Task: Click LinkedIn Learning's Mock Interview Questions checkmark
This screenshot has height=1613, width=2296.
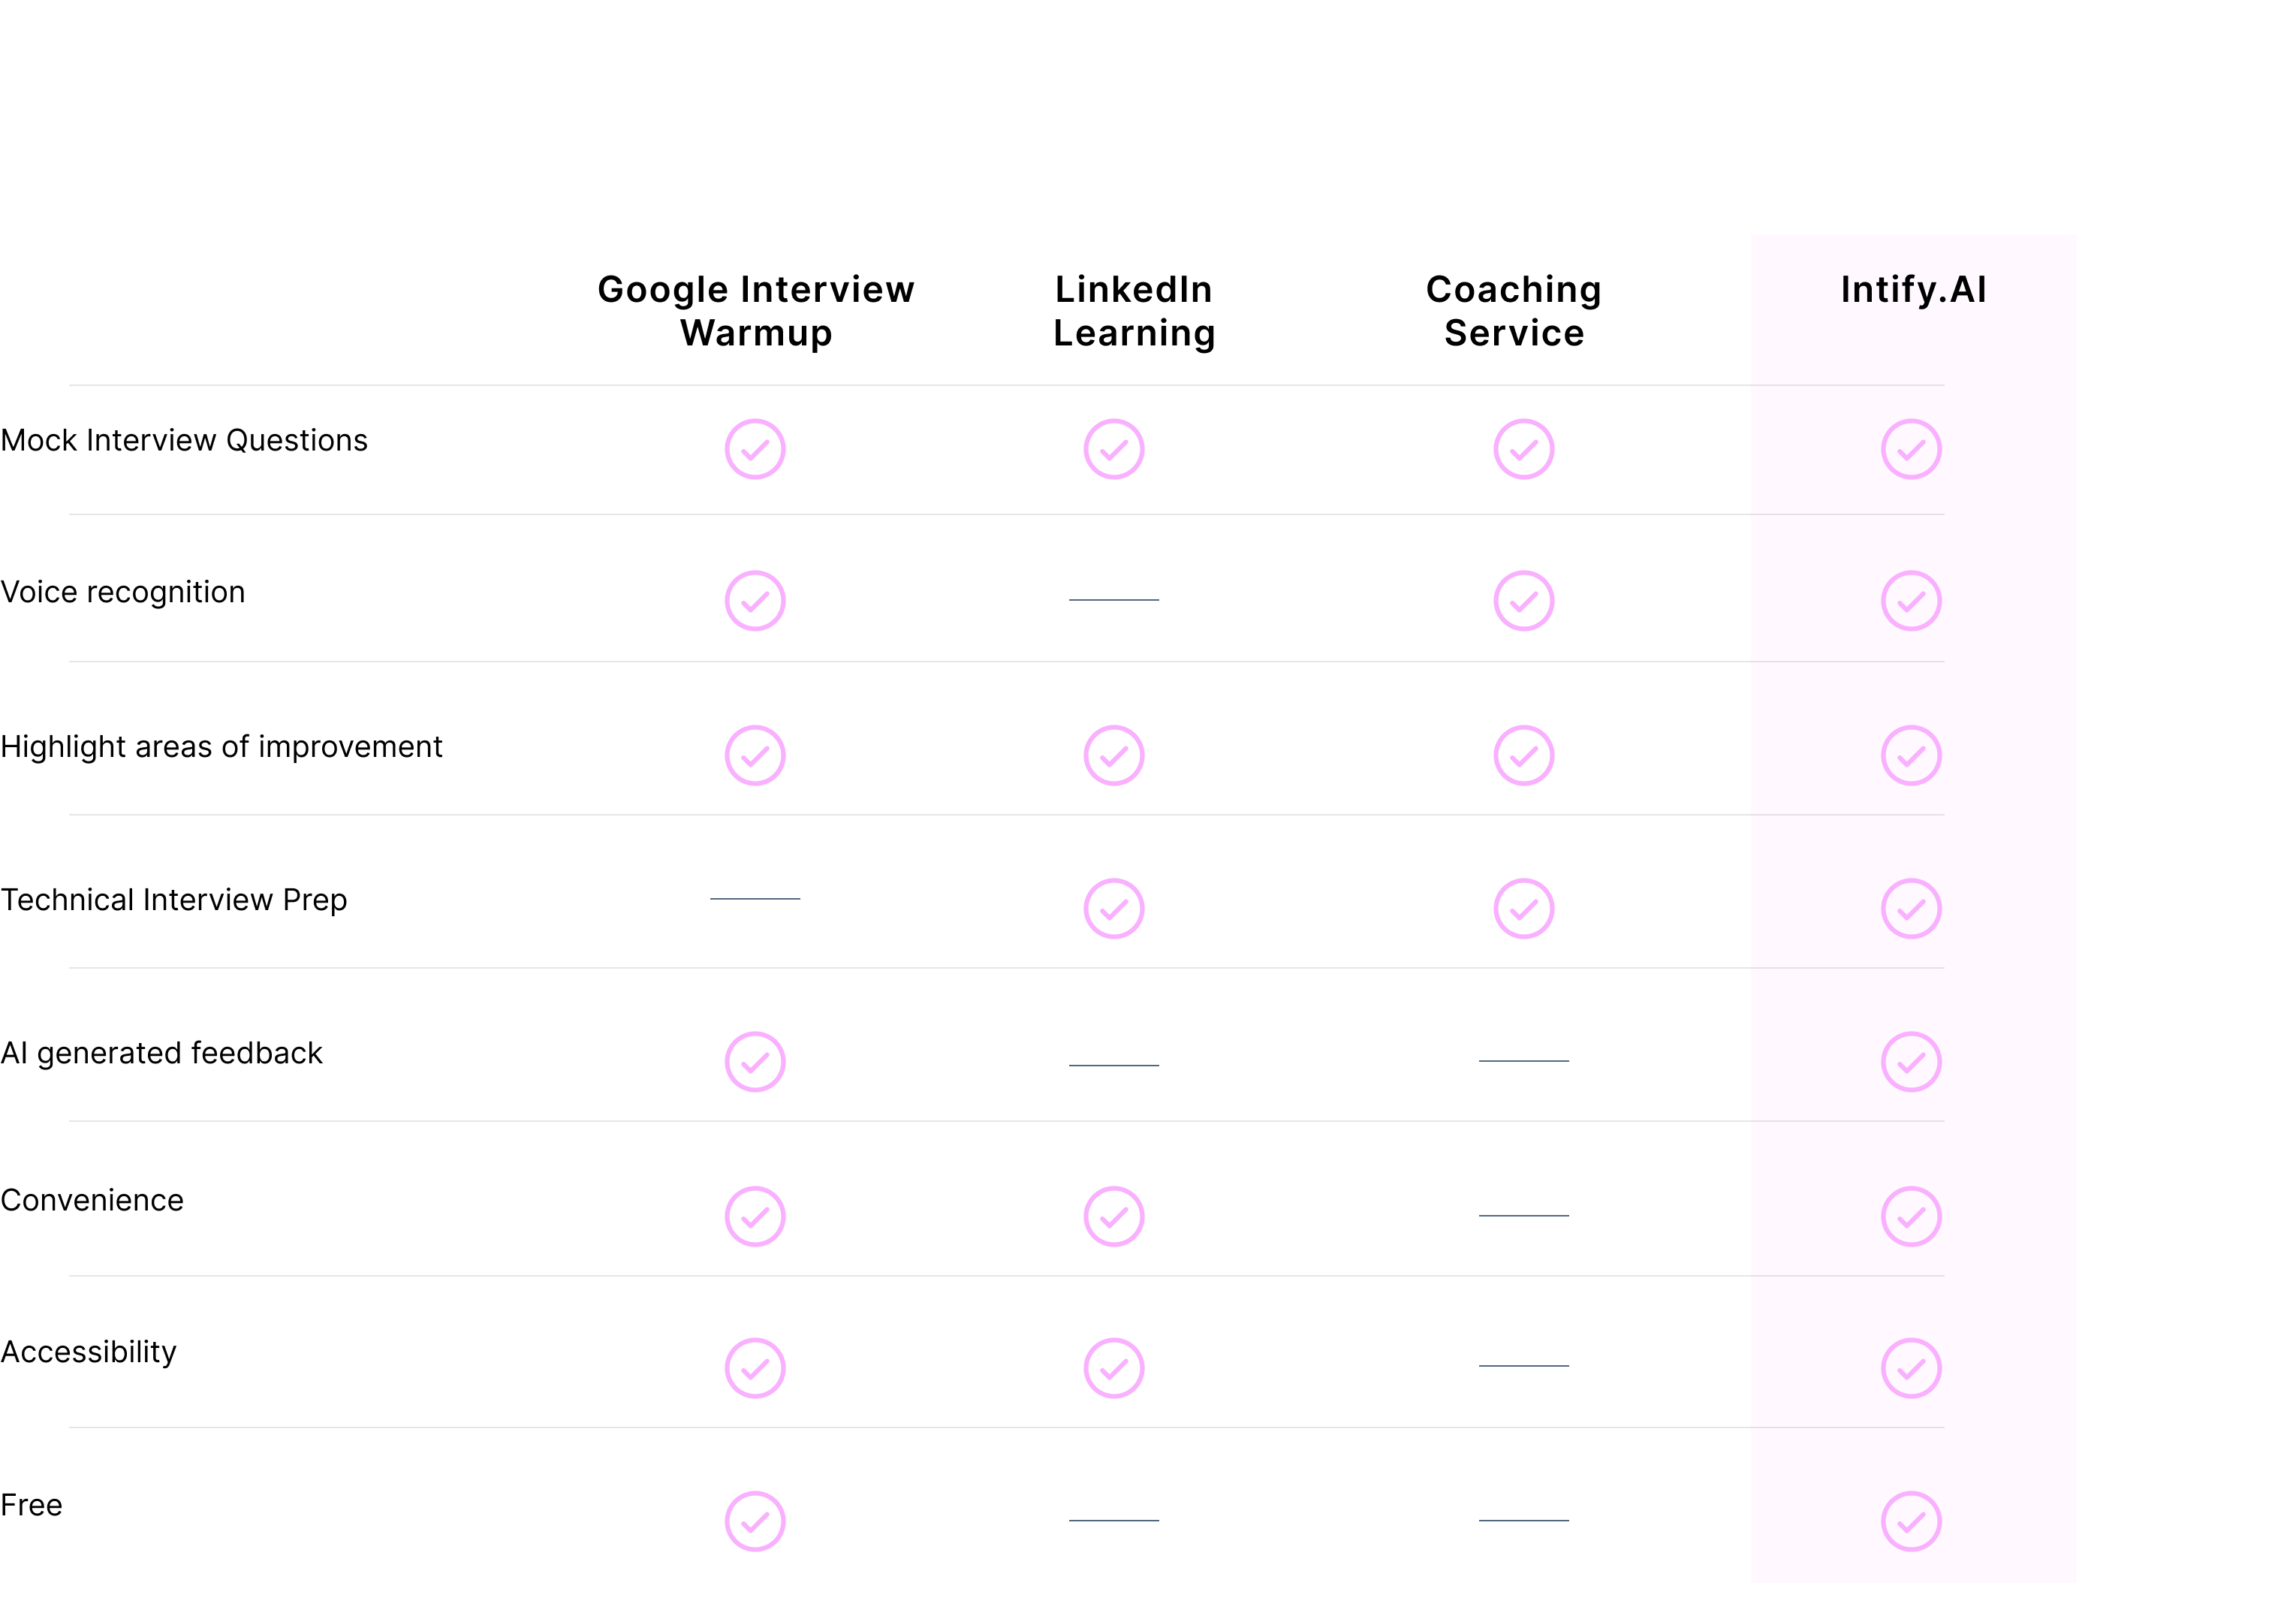Action: point(1114,449)
